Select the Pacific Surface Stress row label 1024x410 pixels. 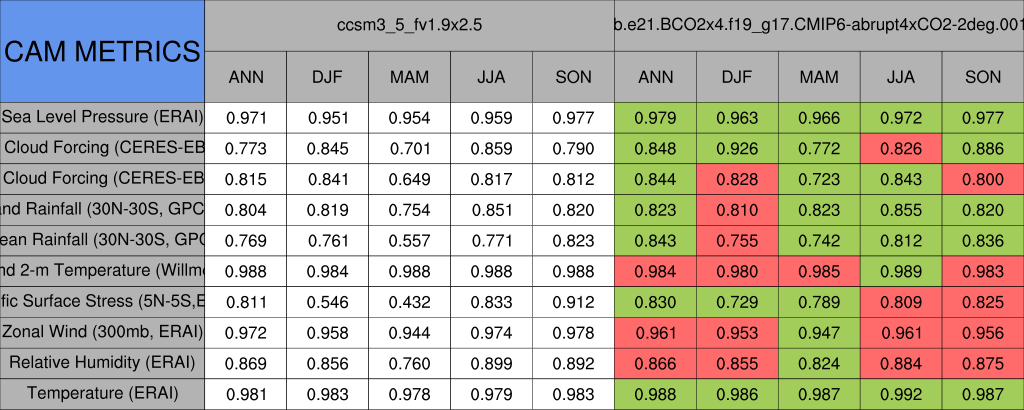102,301
